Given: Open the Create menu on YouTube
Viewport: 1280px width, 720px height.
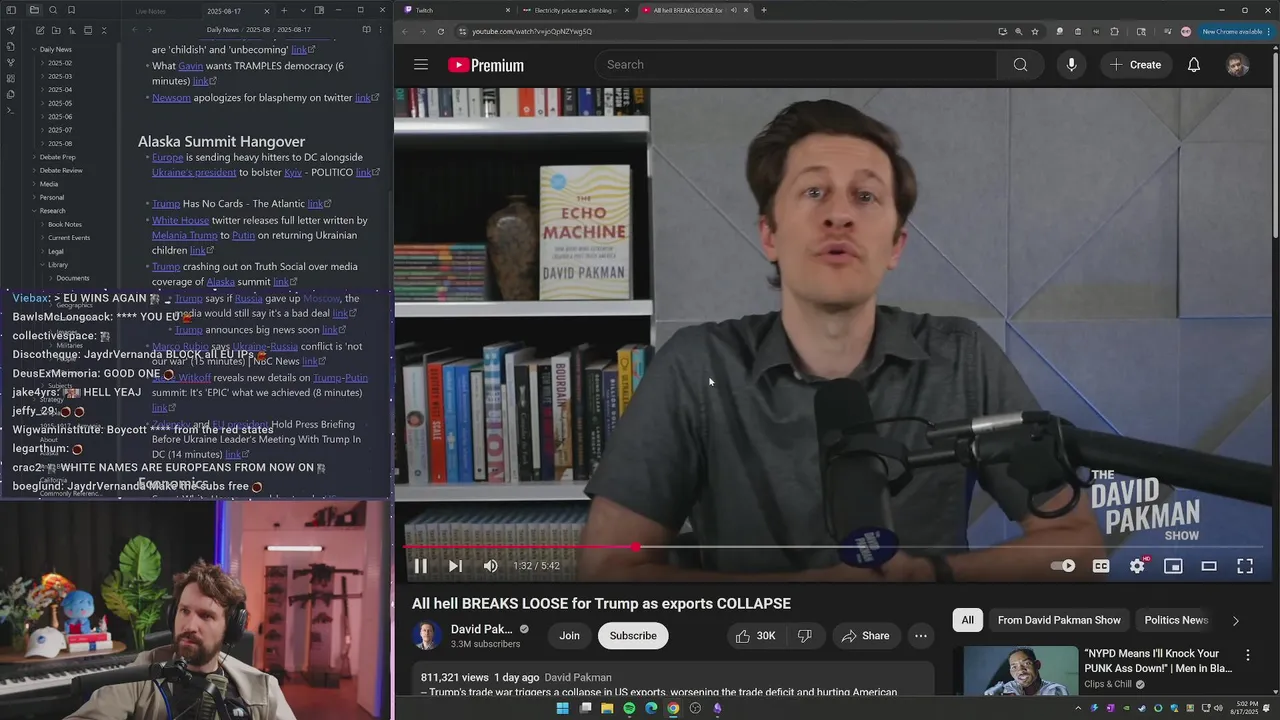Looking at the screenshot, I should pyautogui.click(x=1135, y=65).
